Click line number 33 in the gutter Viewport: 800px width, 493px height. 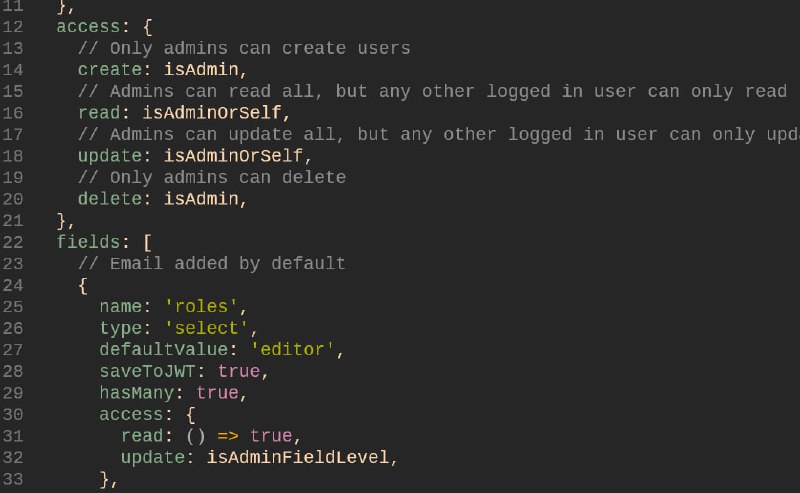coord(13,479)
